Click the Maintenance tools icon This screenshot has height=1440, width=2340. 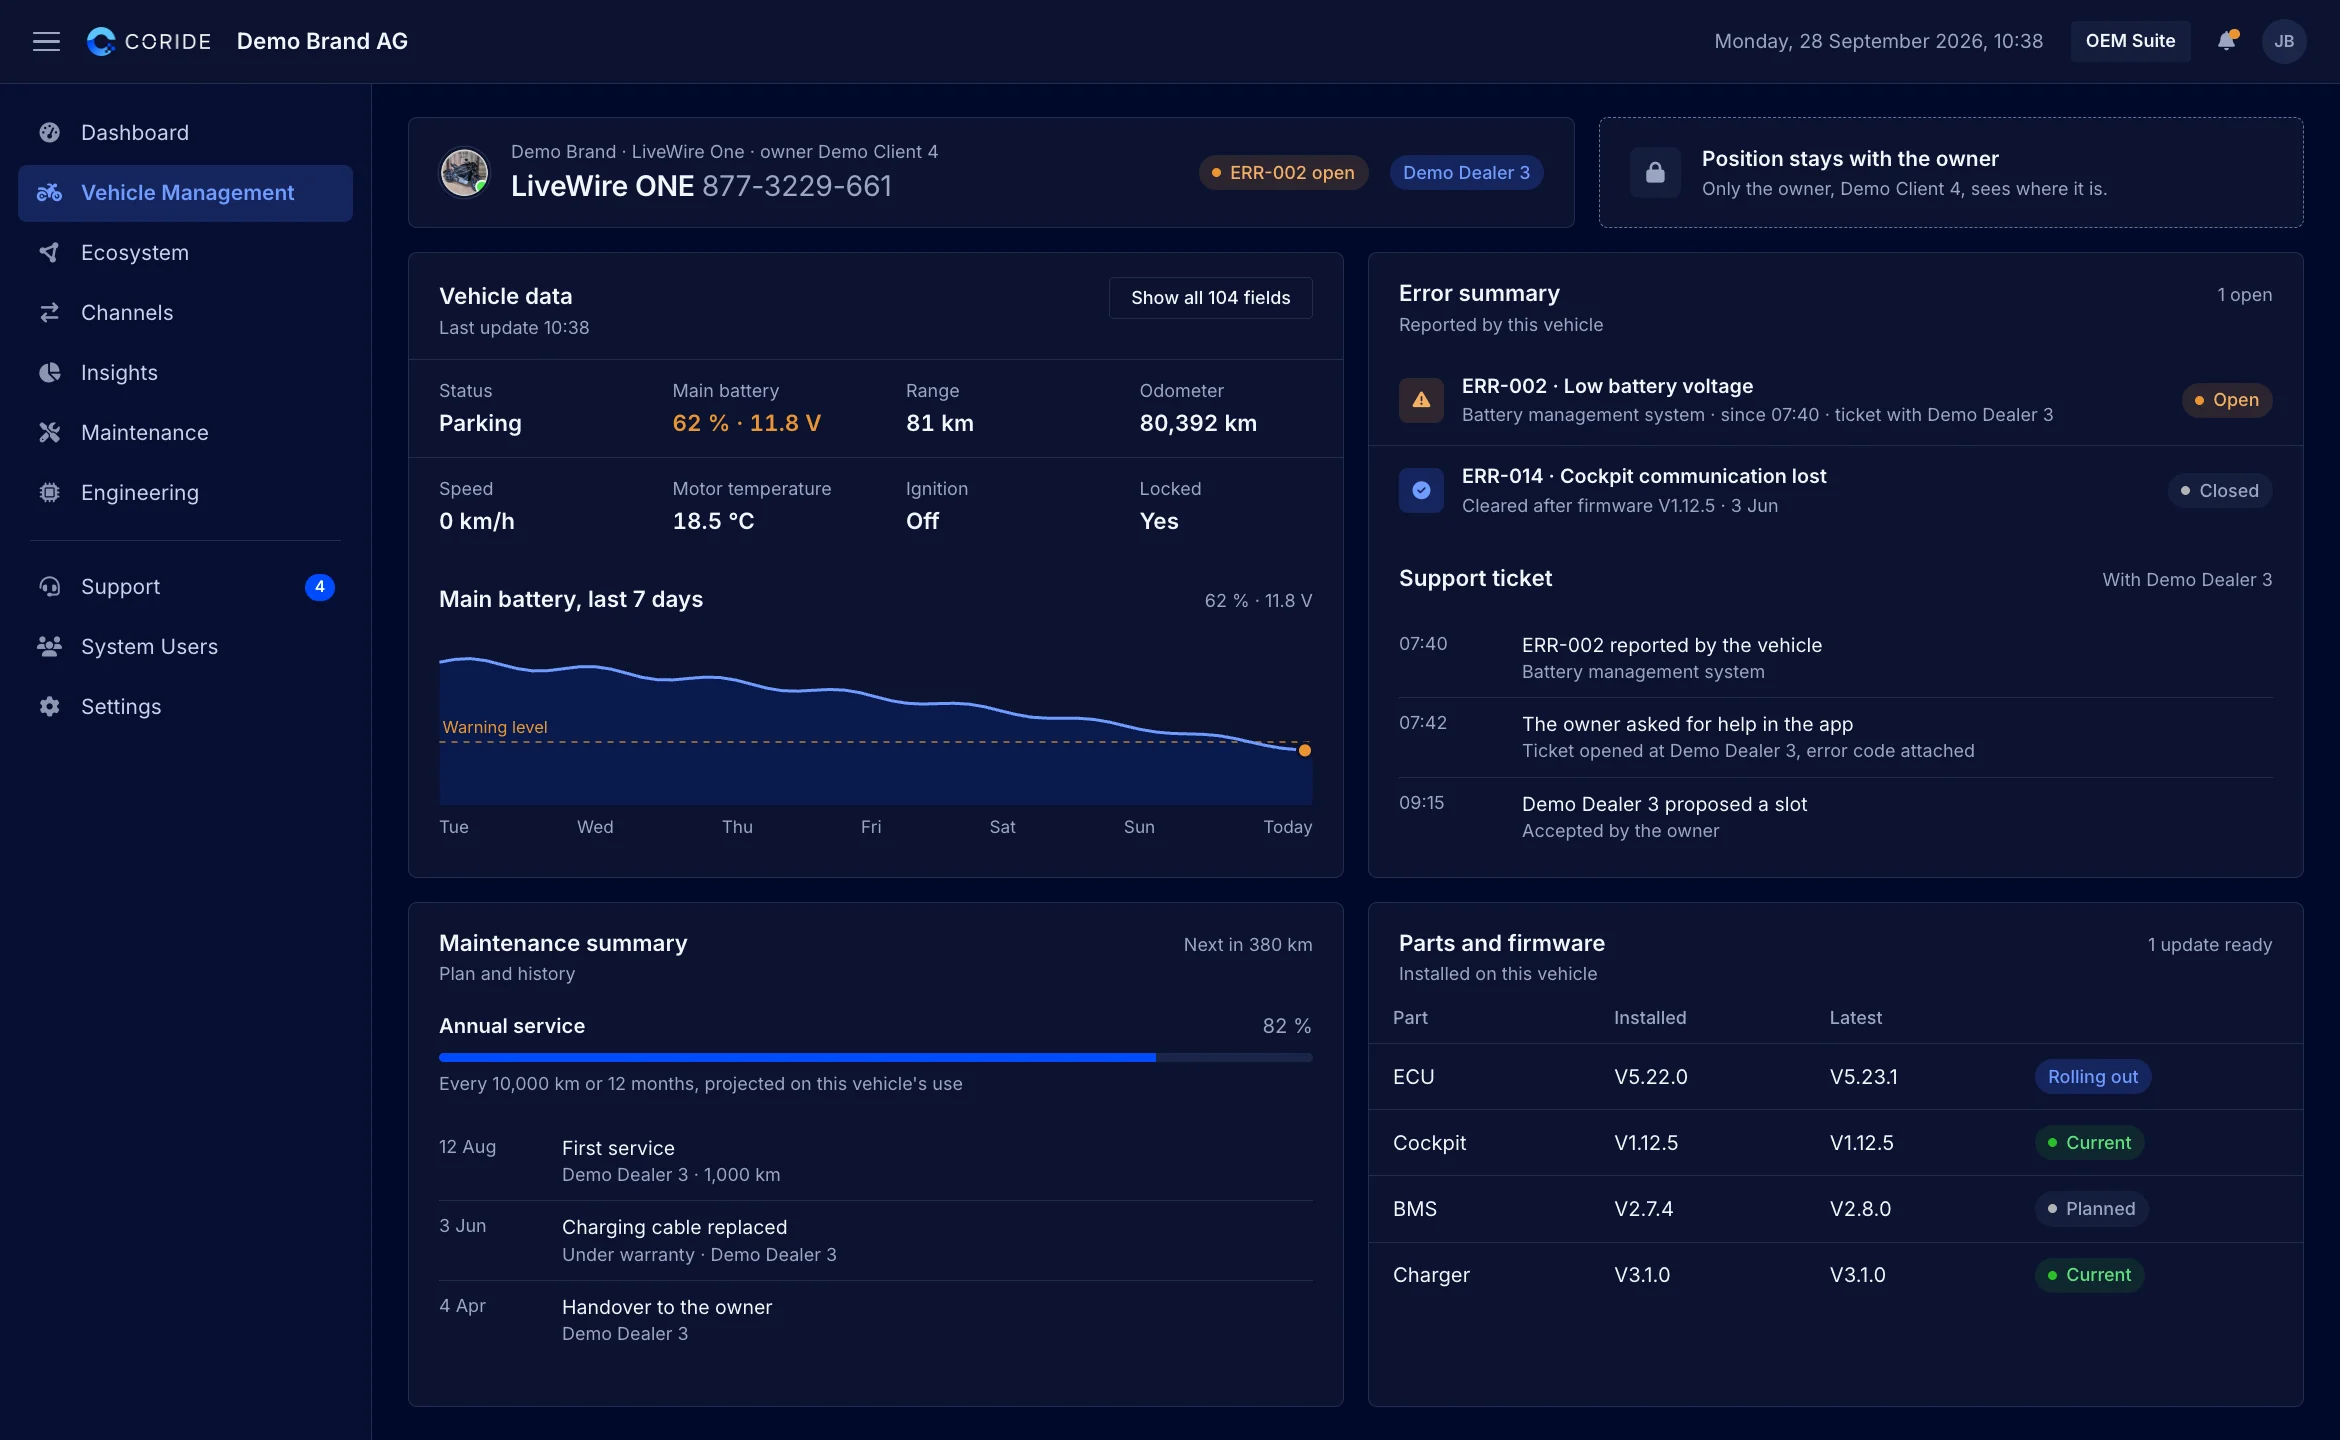[50, 433]
